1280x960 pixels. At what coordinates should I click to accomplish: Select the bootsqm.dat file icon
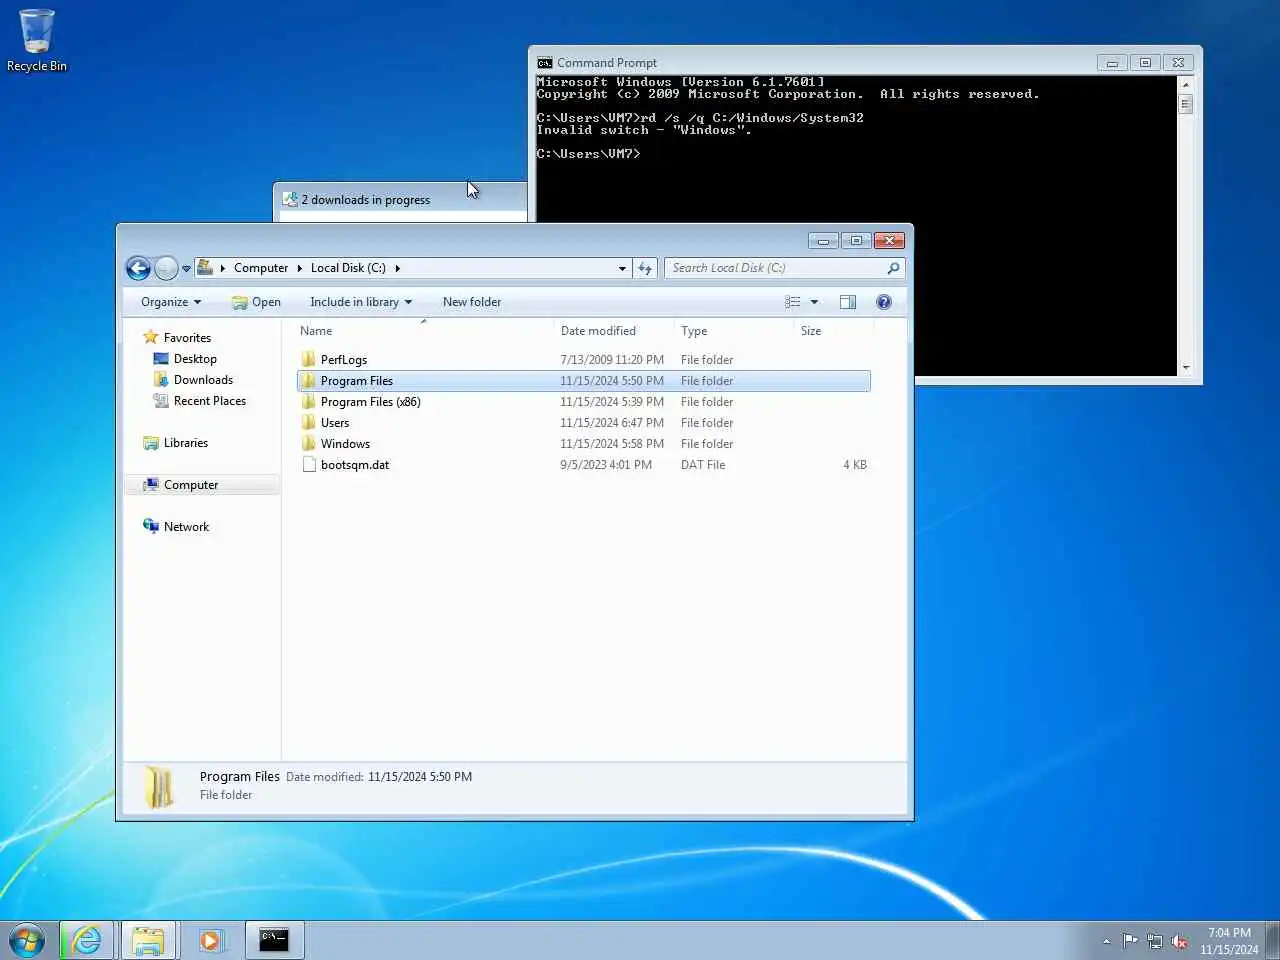pyautogui.click(x=309, y=464)
